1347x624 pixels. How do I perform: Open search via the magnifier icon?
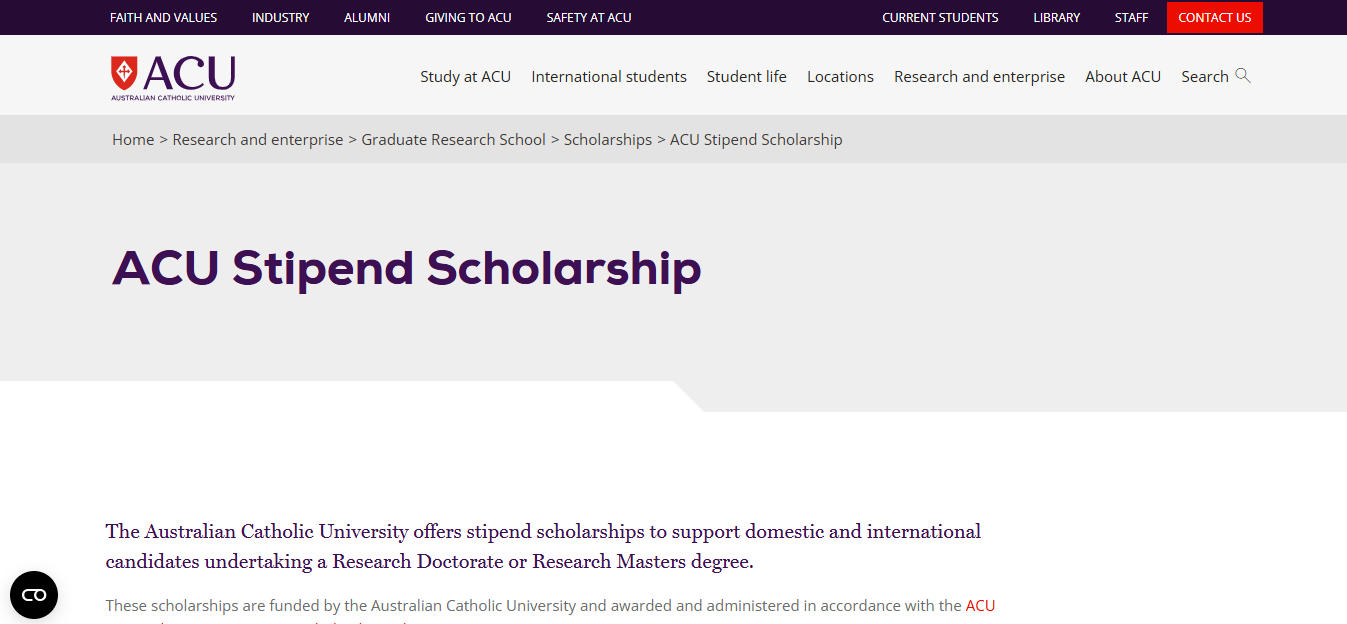(1243, 76)
